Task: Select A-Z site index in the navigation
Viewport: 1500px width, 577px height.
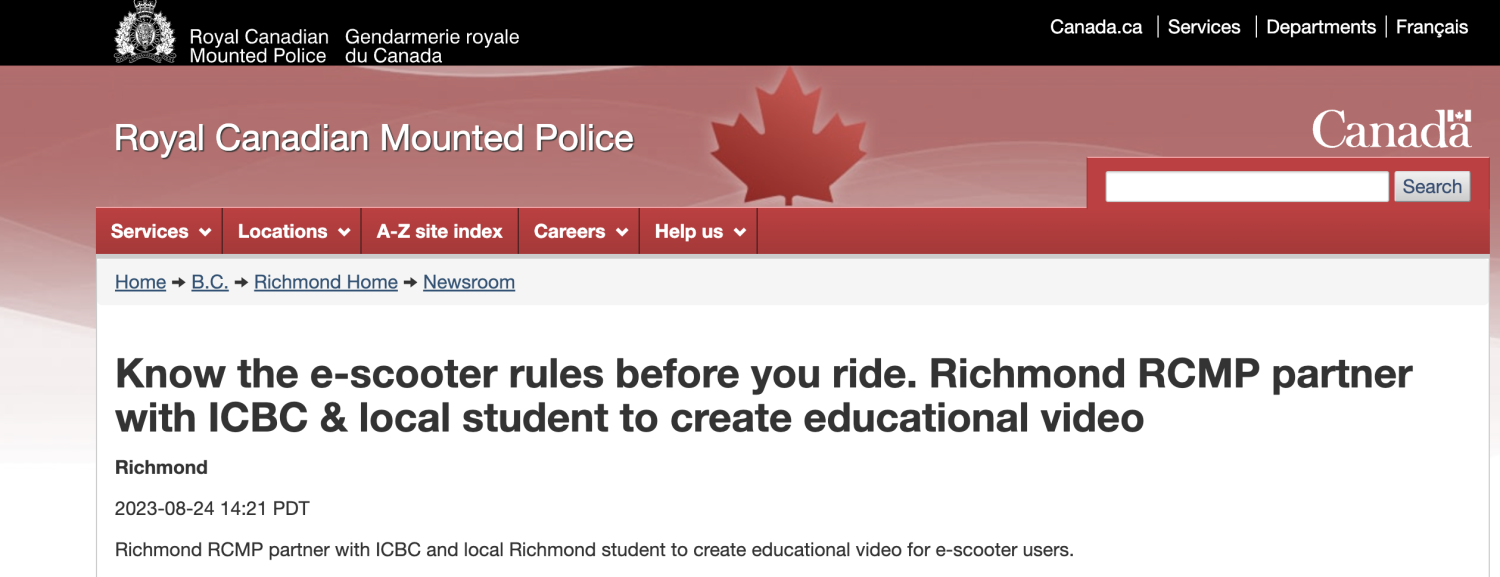Action: 439,231
